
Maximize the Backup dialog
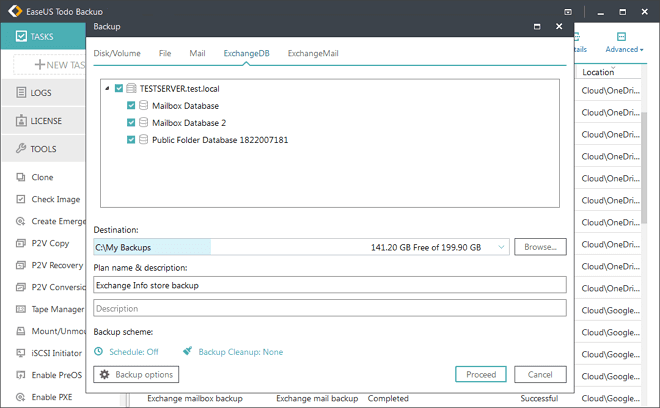click(537, 27)
